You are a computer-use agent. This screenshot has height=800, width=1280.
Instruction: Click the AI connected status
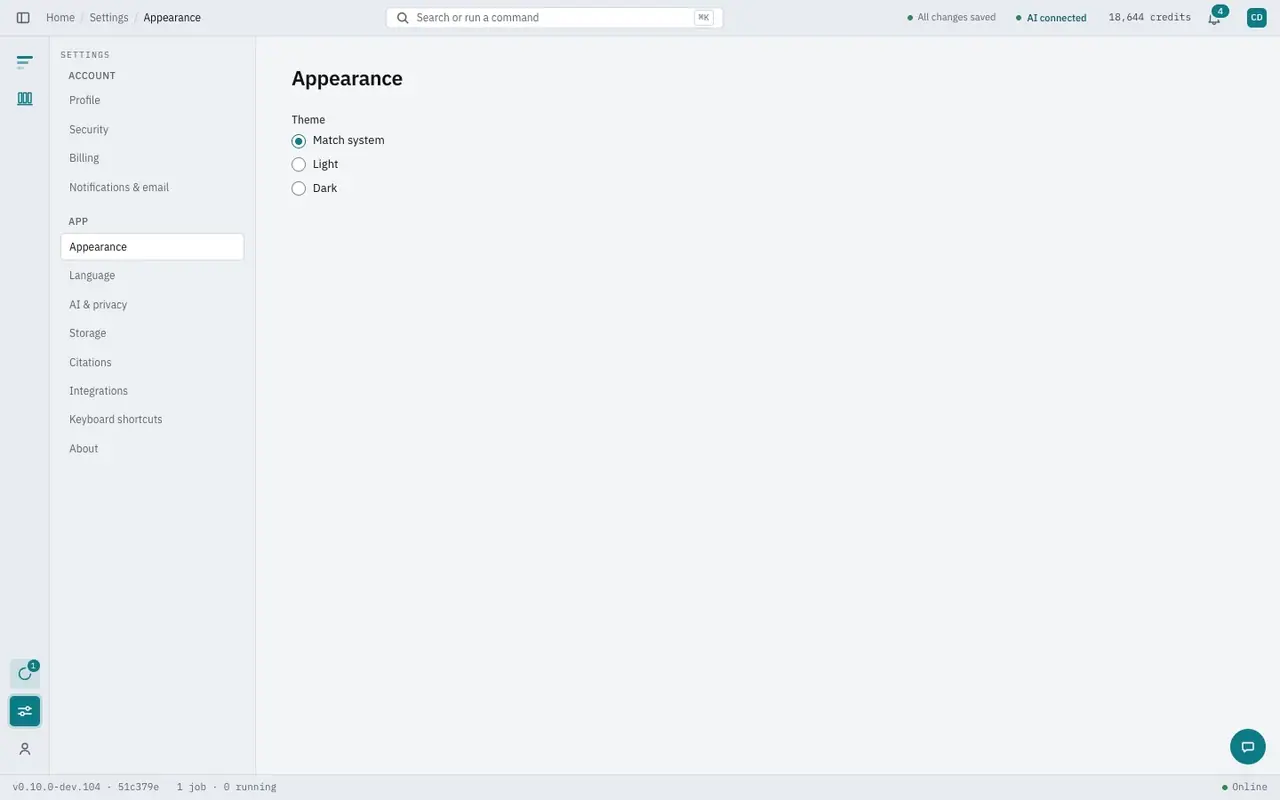1051,18
